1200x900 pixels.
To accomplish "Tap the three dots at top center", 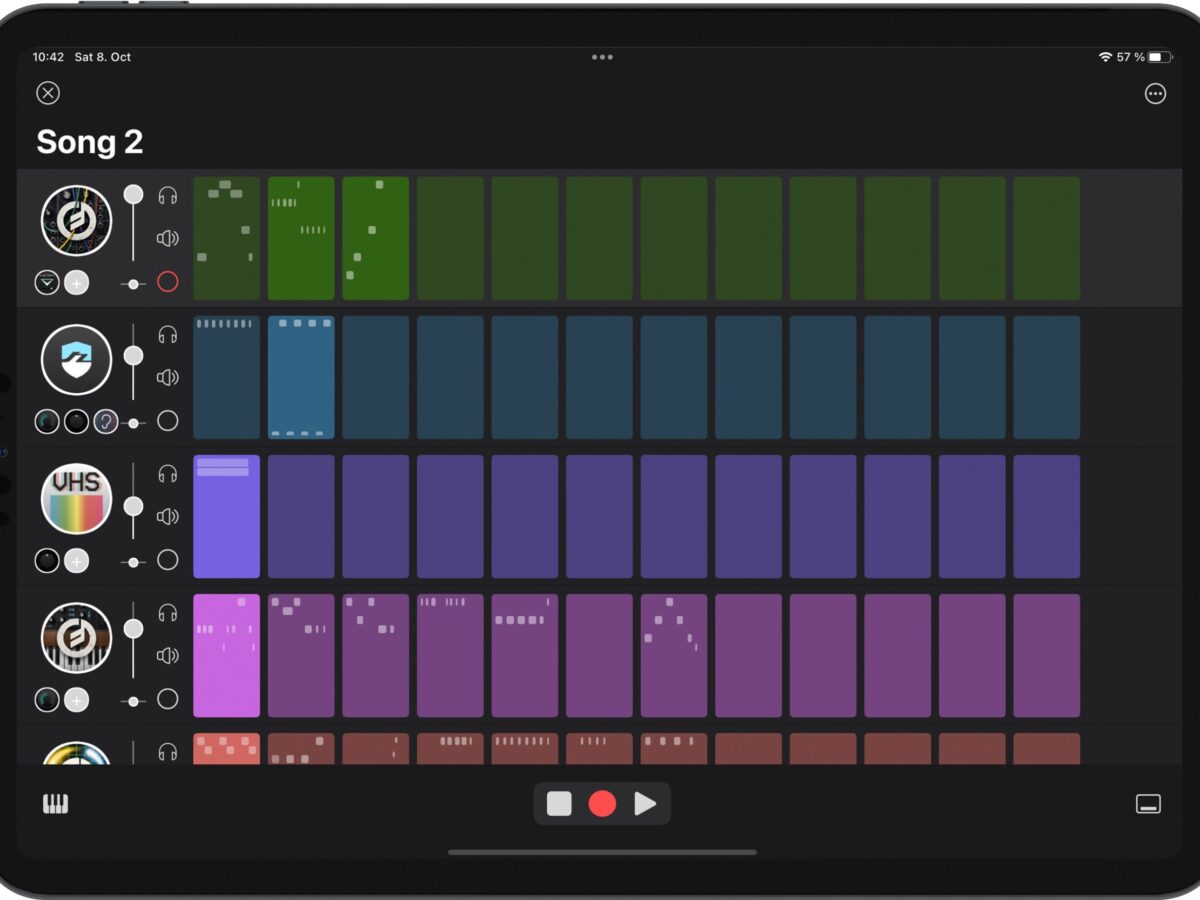I will (602, 57).
